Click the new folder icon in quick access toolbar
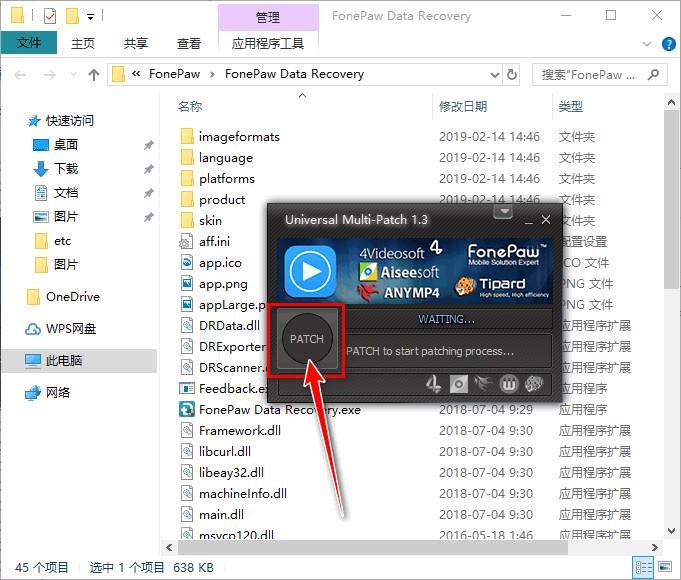Image resolution: width=681 pixels, height=580 pixels. [x=72, y=16]
